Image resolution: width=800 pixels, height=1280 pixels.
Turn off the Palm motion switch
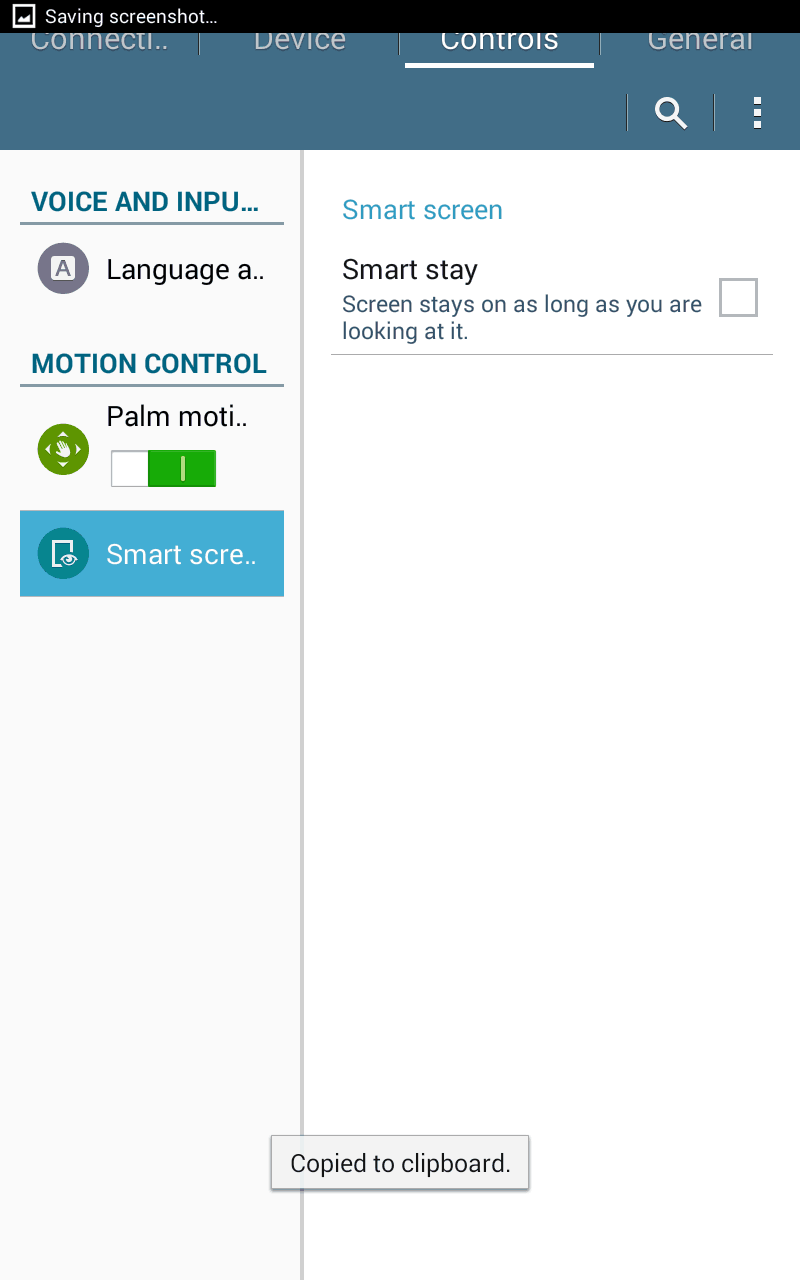point(164,468)
